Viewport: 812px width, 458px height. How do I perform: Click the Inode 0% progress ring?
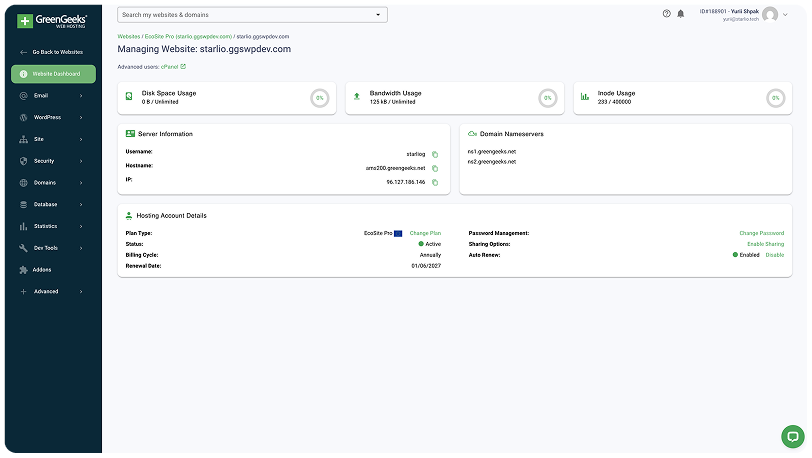tap(775, 98)
